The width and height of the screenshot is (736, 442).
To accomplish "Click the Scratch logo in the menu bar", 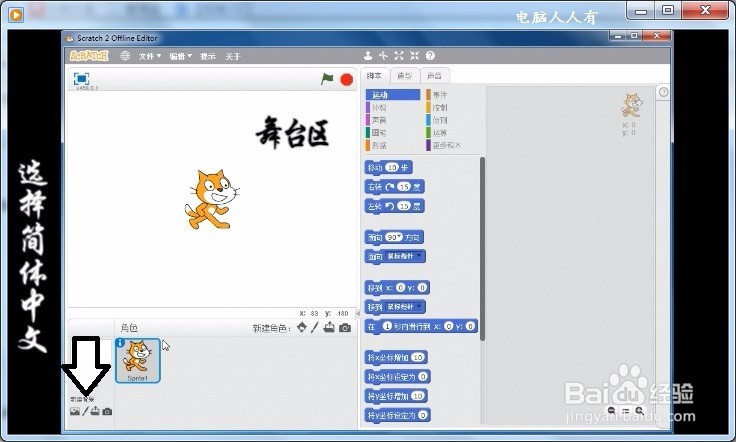I will (x=89, y=56).
